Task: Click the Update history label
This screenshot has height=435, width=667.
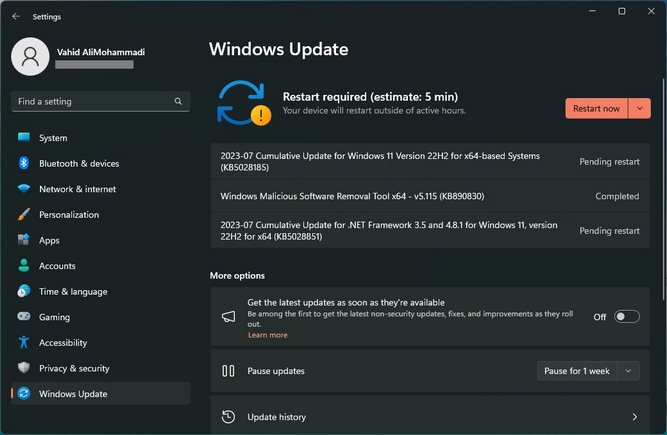Action: coord(276,417)
